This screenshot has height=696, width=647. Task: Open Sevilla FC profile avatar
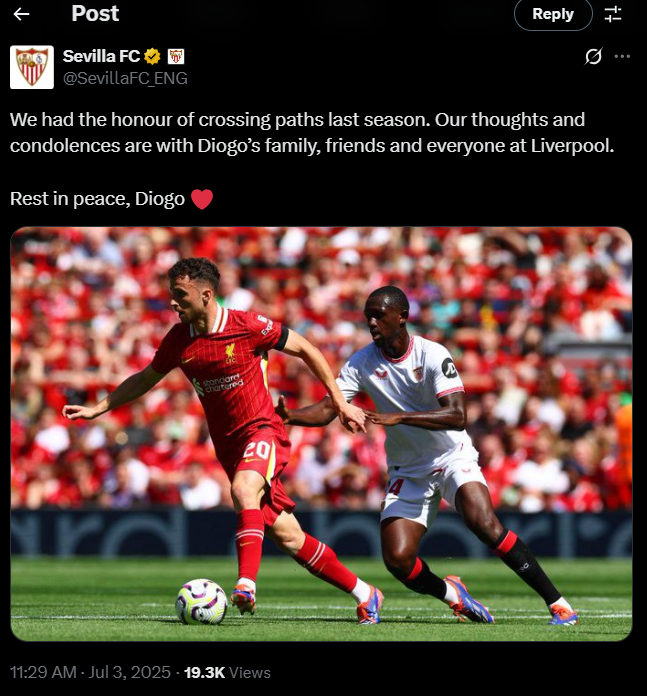[32, 67]
